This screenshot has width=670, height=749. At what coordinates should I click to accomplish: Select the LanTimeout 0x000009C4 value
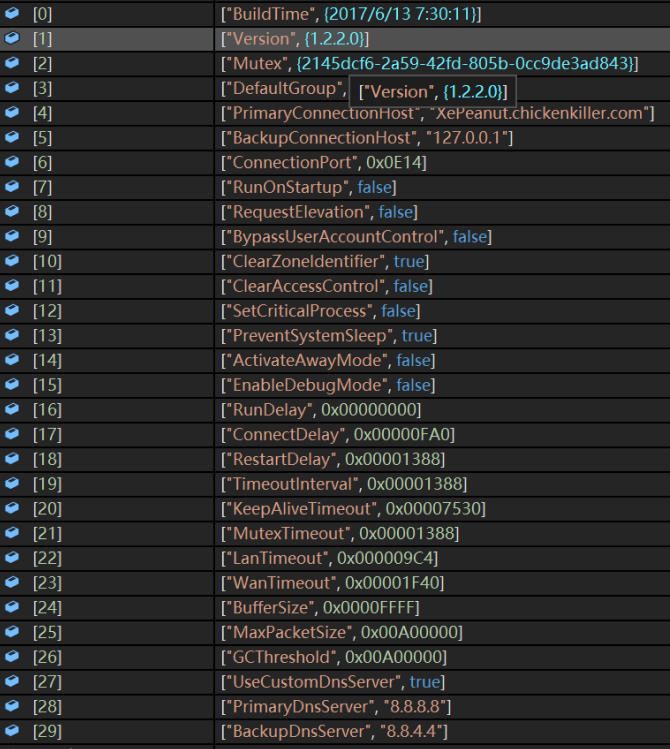click(x=330, y=559)
